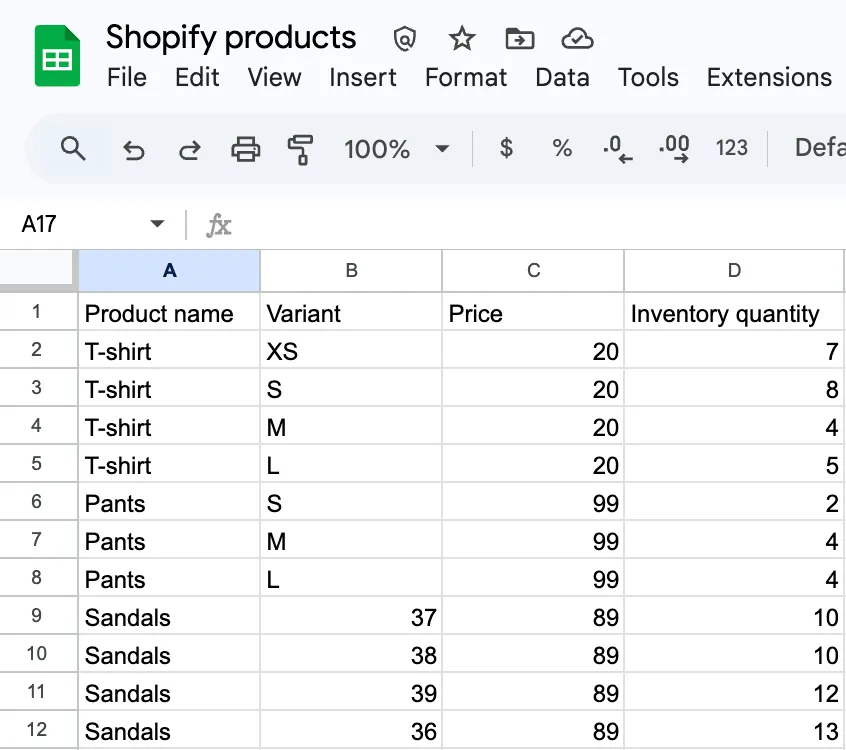Viewport: 846px width, 750px height.
Task: Open the default font dropdown
Action: (x=820, y=148)
